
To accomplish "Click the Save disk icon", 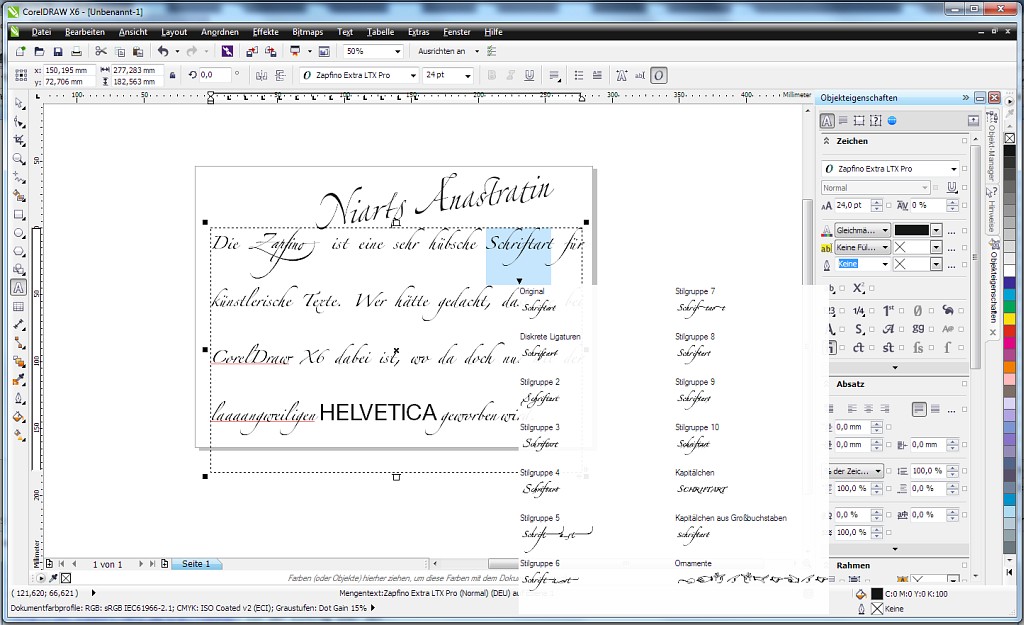I will 57,51.
